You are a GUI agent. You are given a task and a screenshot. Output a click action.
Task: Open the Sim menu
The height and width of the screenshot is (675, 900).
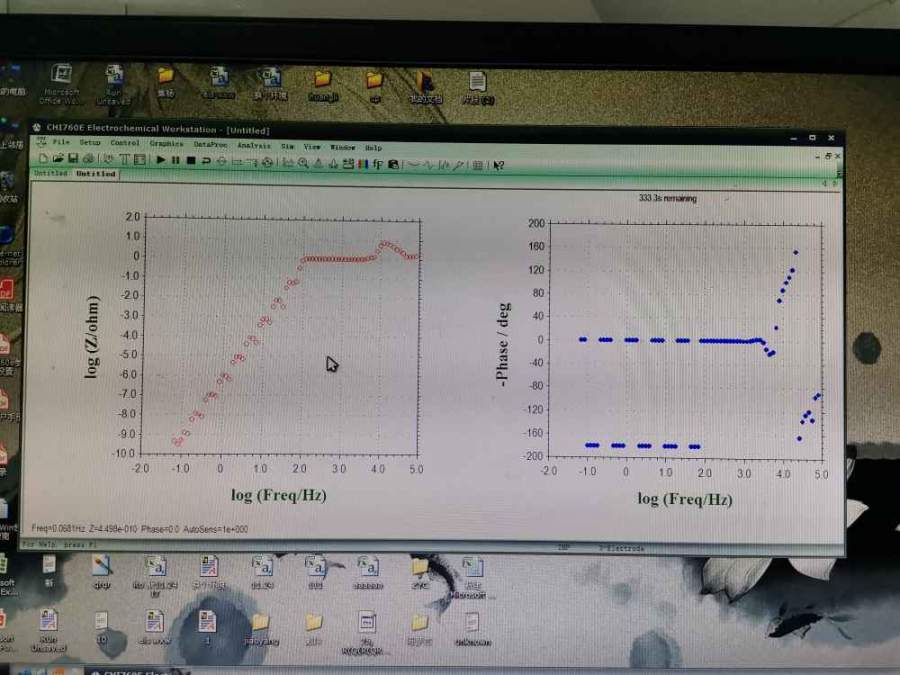[288, 147]
